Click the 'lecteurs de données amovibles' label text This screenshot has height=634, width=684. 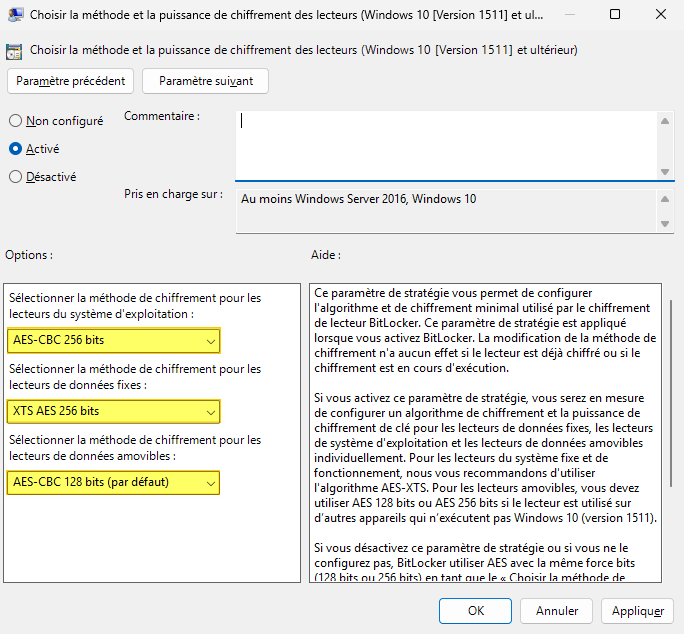[90, 456]
